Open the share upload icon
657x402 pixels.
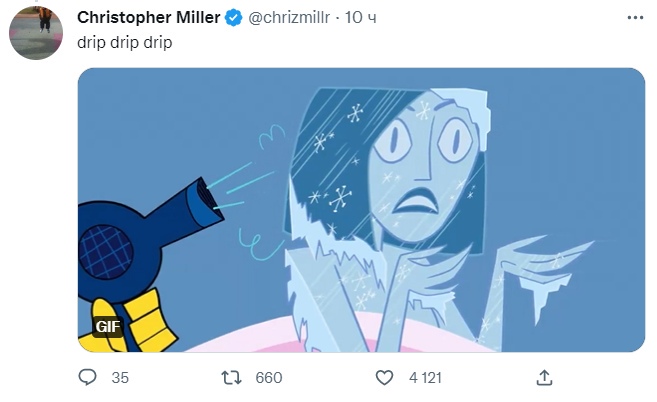coord(544,377)
